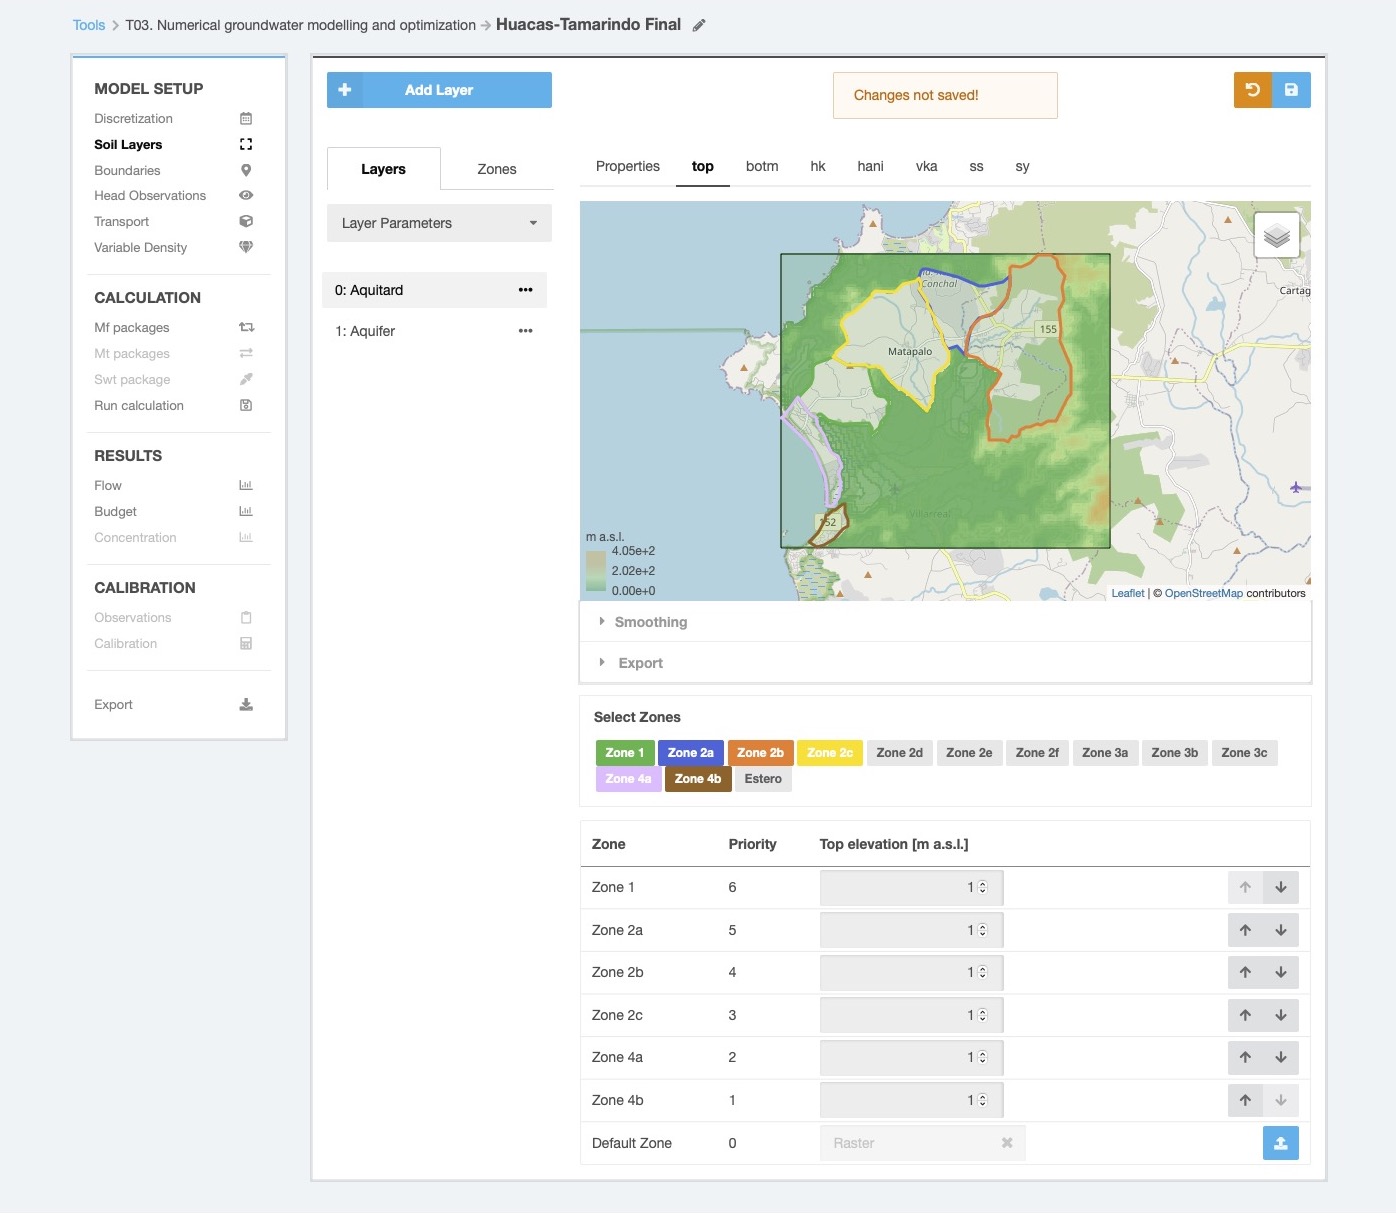Adjust Zone 4a top elevation stepper
1396x1213 pixels.
pos(982,1057)
